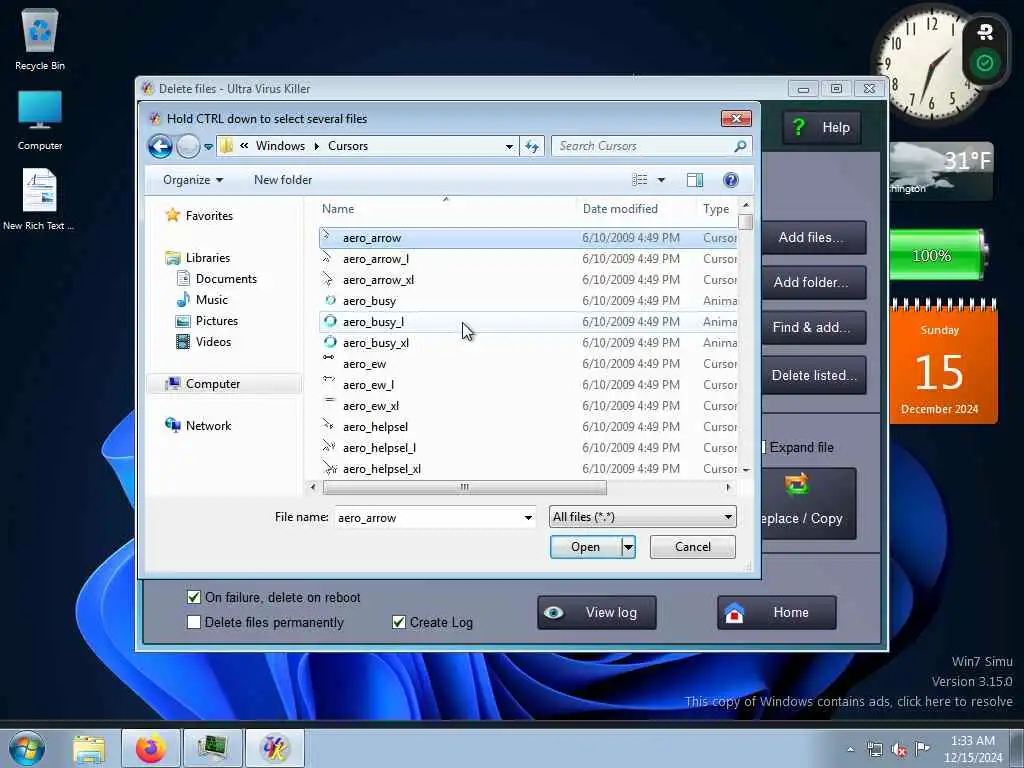Viewport: 1024px width, 768px height.
Task: Select the aero_helpsel_l file row
Action: [x=528, y=447]
